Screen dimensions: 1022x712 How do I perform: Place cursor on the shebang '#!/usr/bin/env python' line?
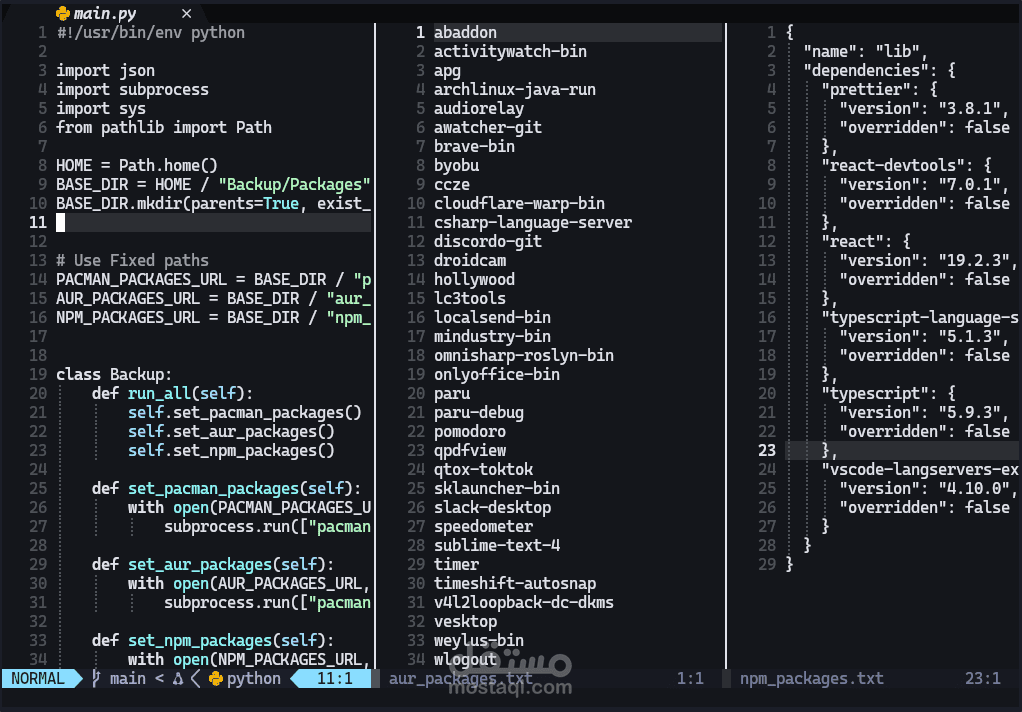click(151, 33)
